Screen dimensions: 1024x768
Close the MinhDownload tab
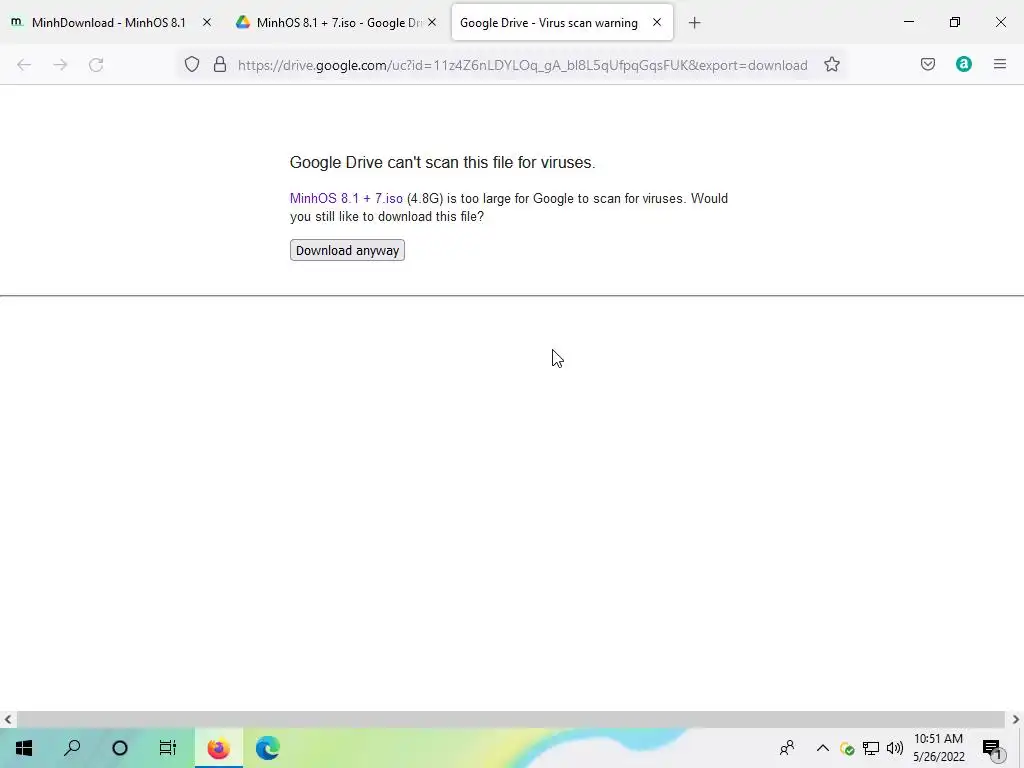[206, 22]
